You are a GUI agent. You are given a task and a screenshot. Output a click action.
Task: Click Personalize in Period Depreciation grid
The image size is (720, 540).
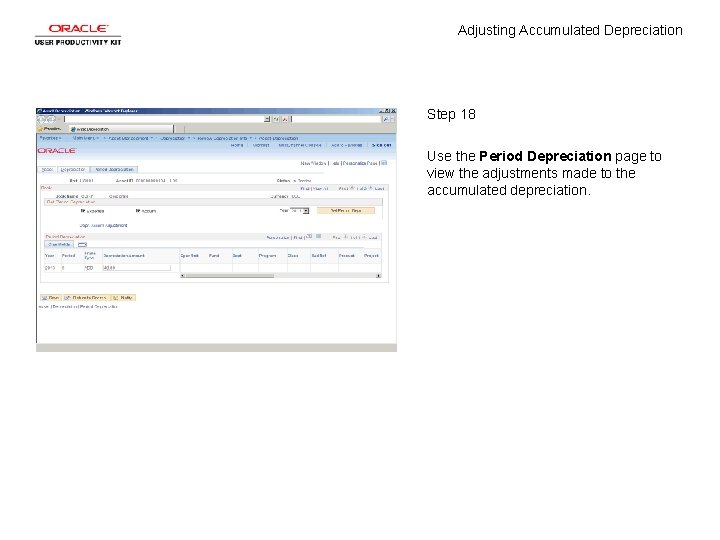(x=278, y=237)
